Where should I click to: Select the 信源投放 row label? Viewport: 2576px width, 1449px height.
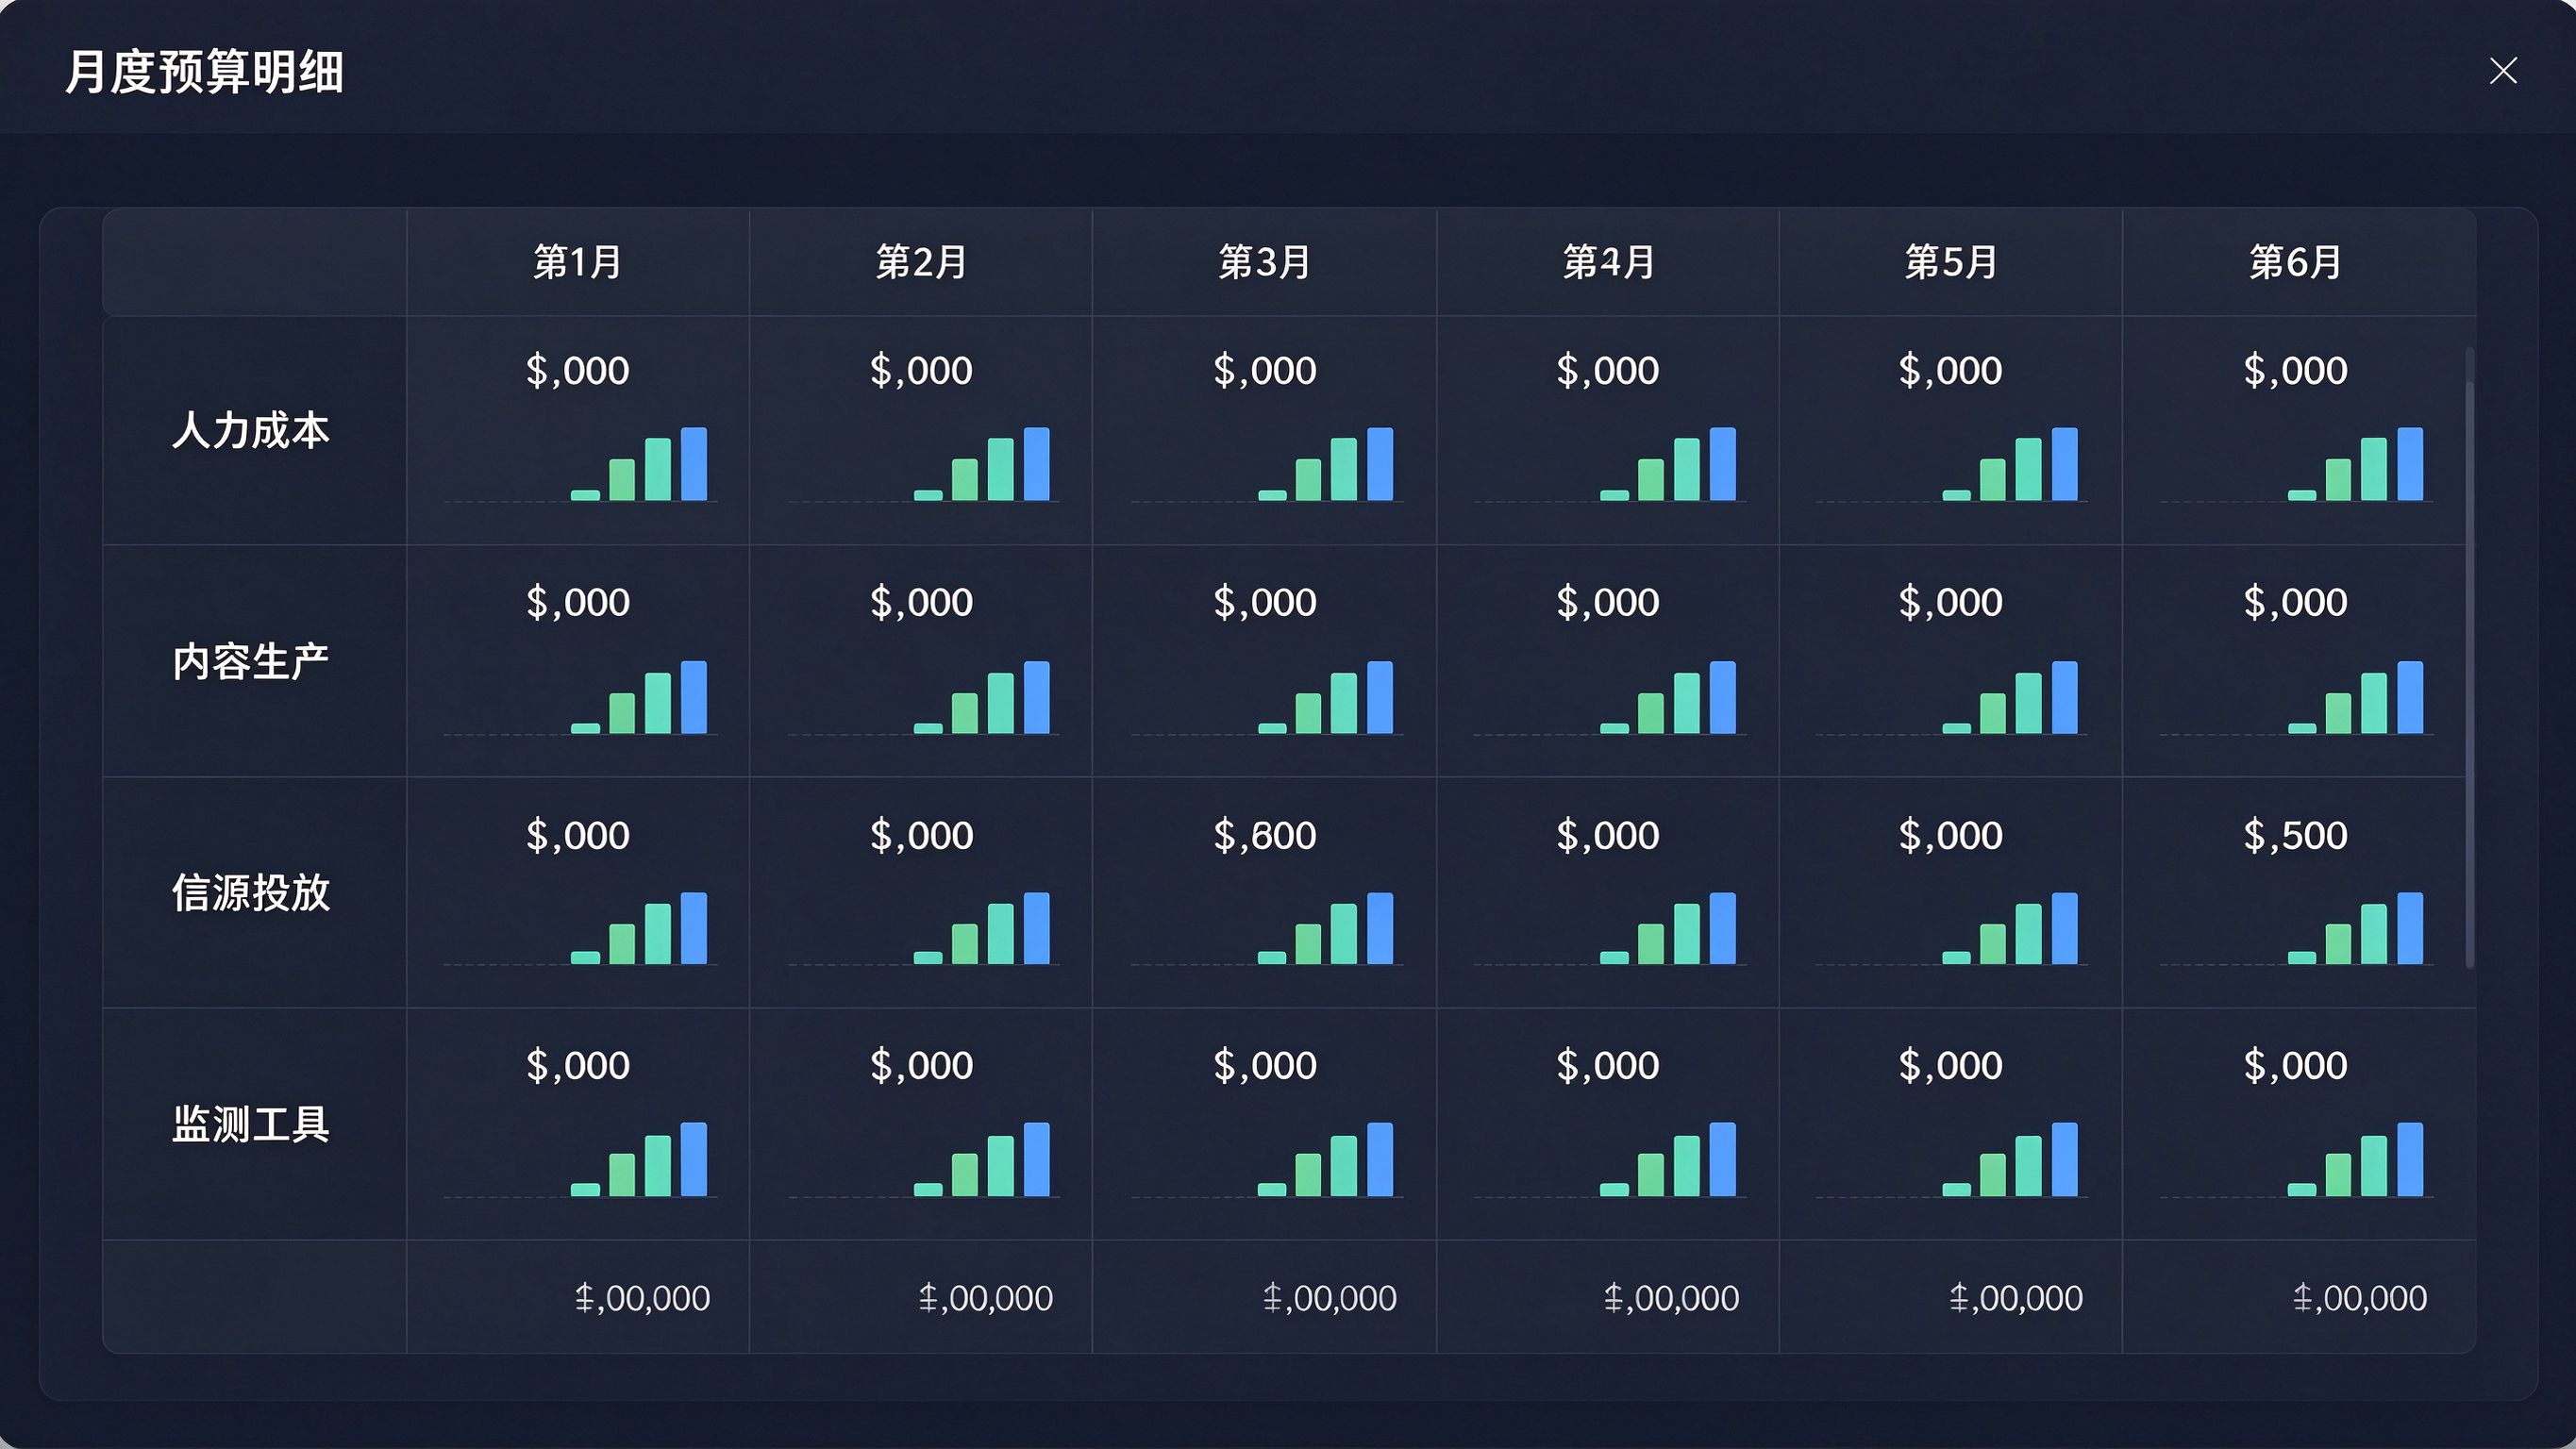(251, 892)
